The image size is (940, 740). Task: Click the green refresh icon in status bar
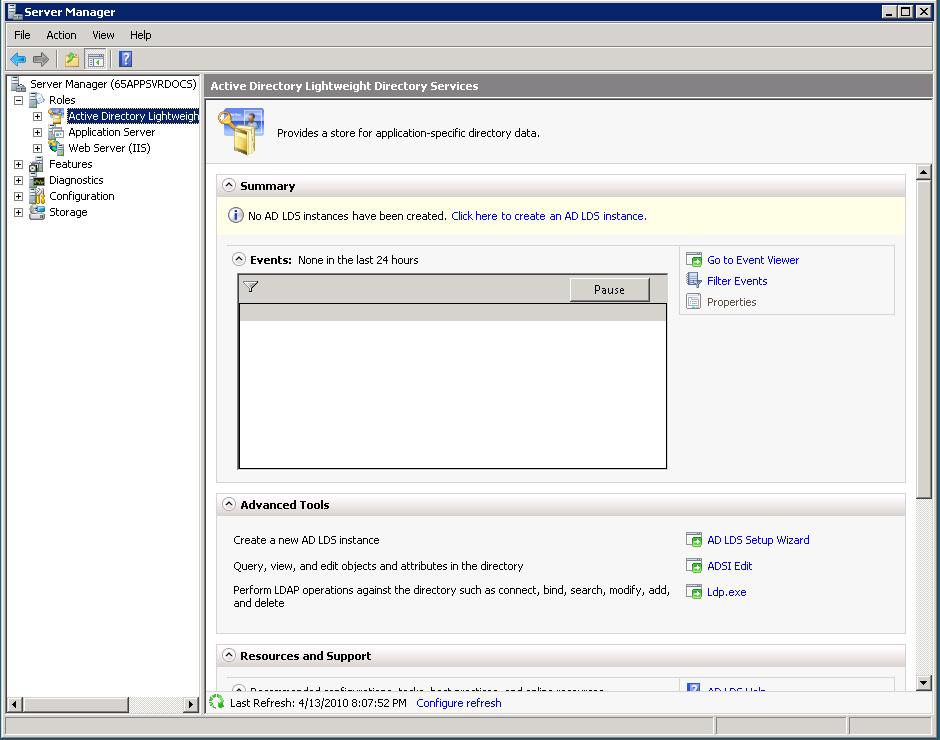217,703
